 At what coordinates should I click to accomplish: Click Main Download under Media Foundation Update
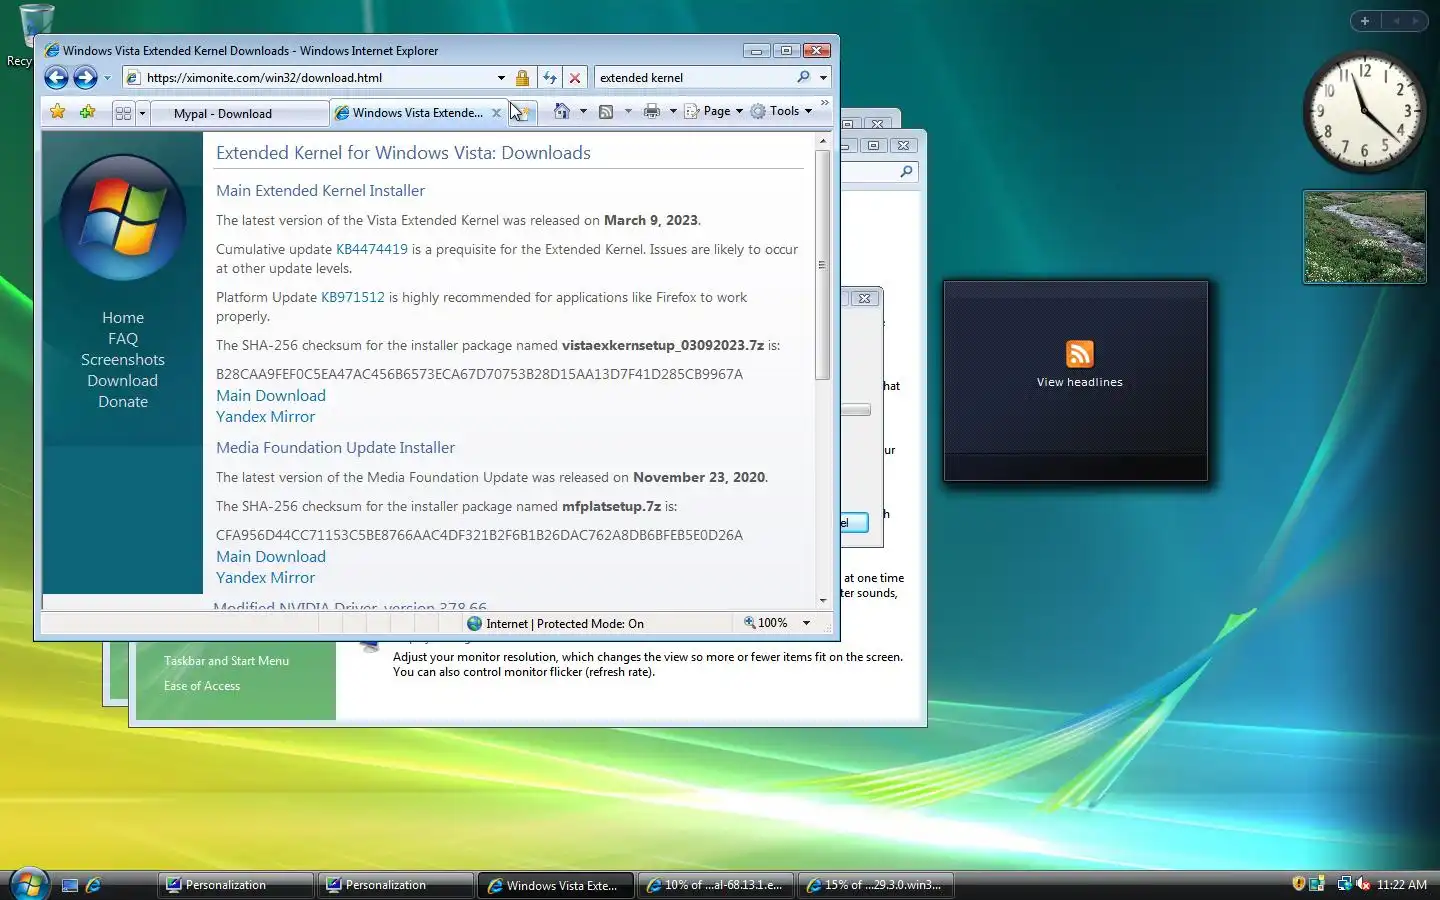point(271,556)
